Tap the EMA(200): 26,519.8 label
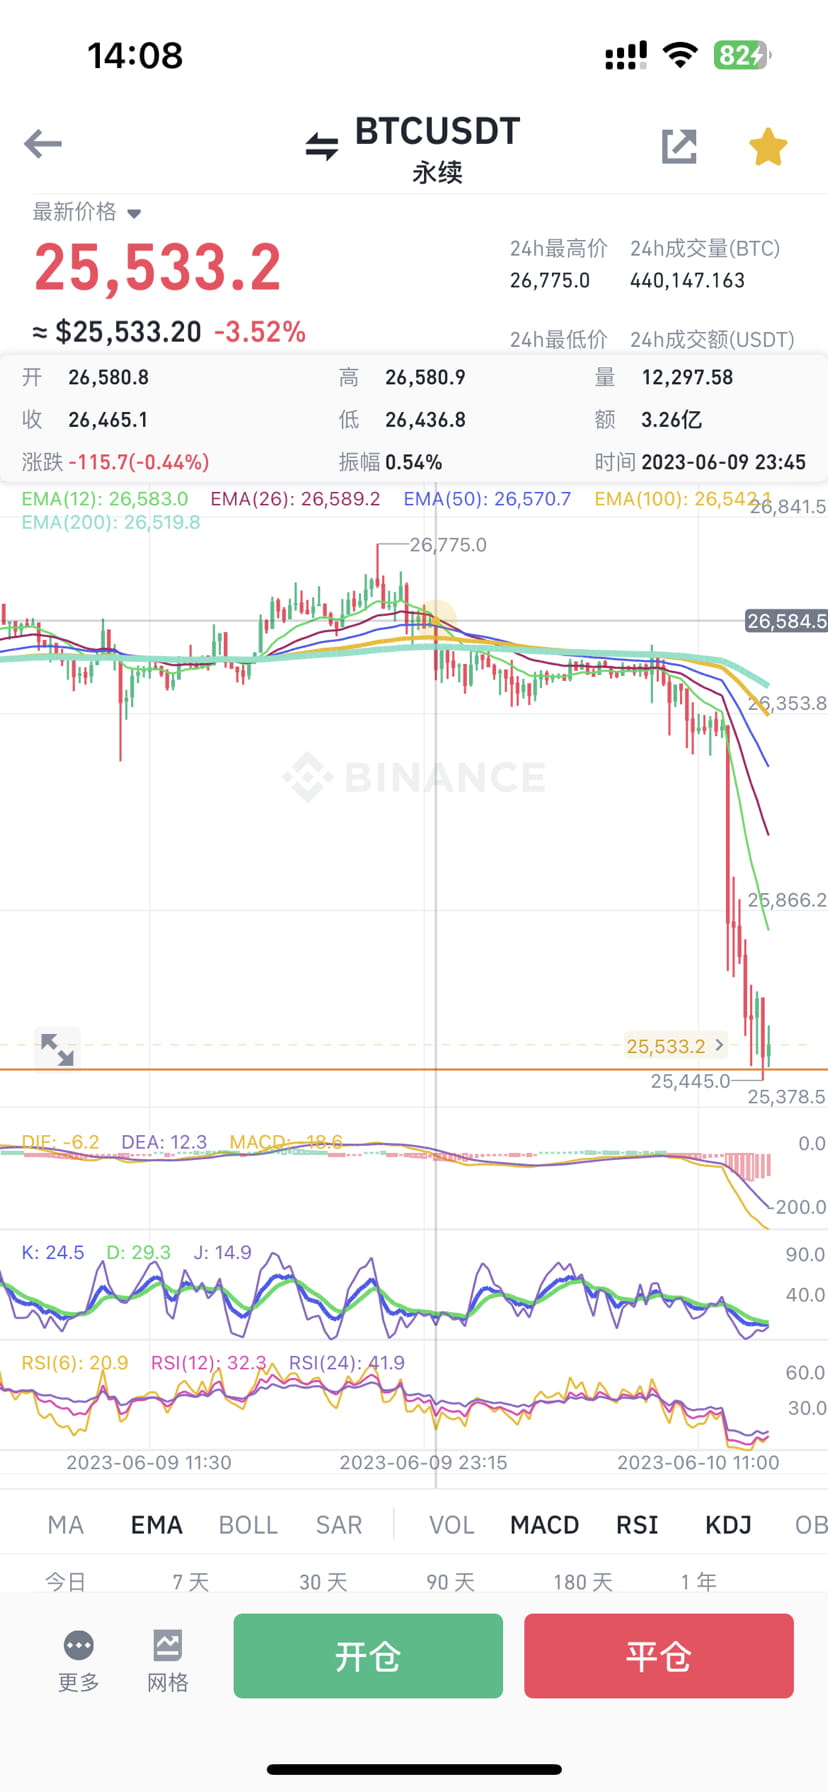828x1792 pixels. pyautogui.click(x=111, y=522)
